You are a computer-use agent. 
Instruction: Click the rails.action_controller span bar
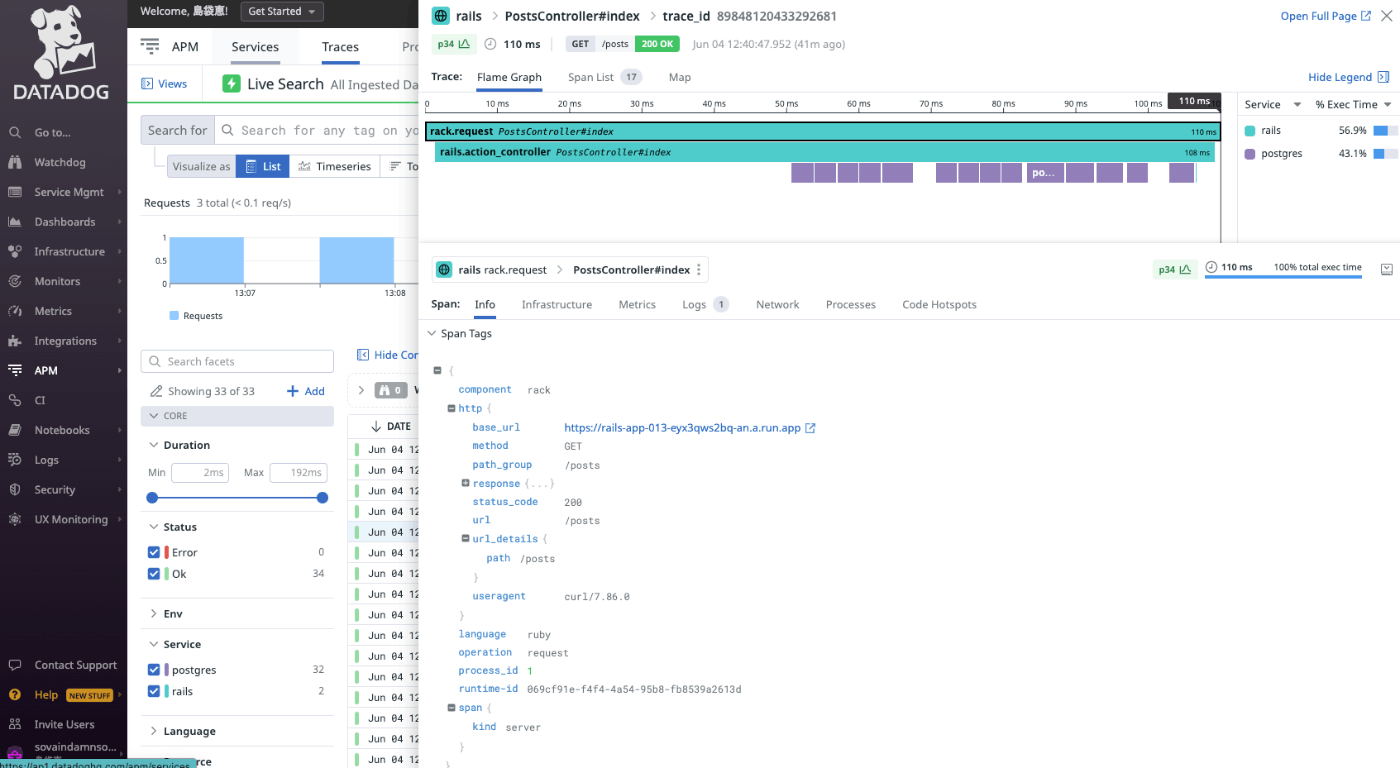pos(825,152)
